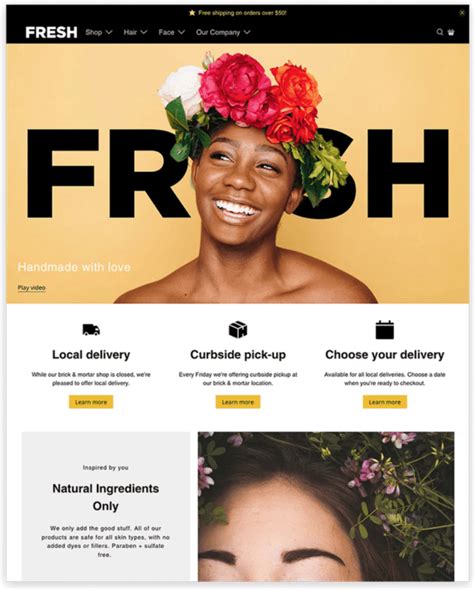The image size is (474, 590).
Task: Open the Our Company menu
Action: [223, 32]
